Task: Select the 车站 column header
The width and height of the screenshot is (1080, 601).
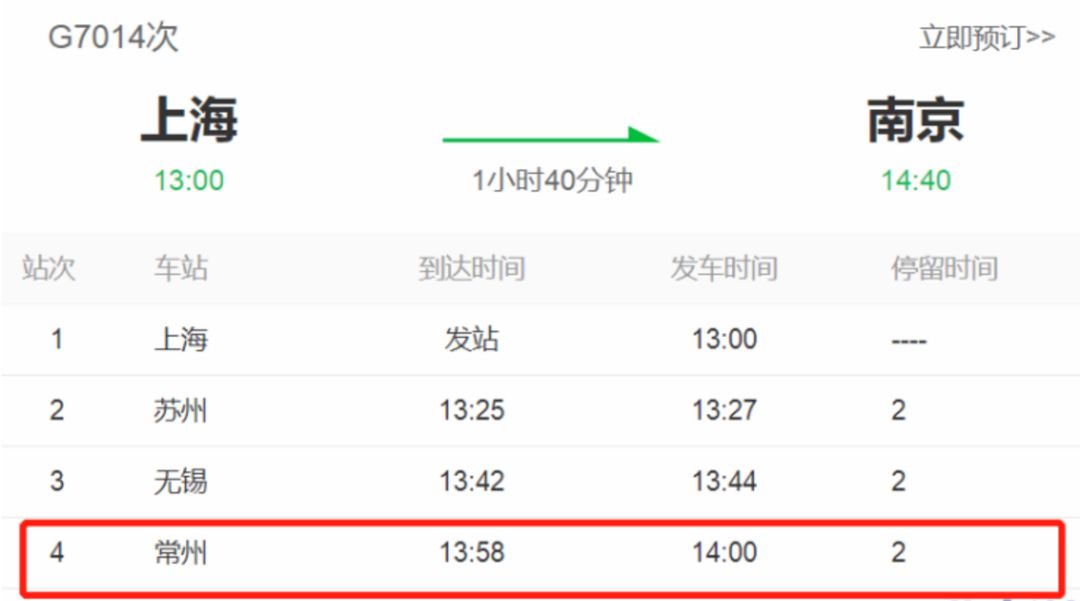Action: point(180,267)
